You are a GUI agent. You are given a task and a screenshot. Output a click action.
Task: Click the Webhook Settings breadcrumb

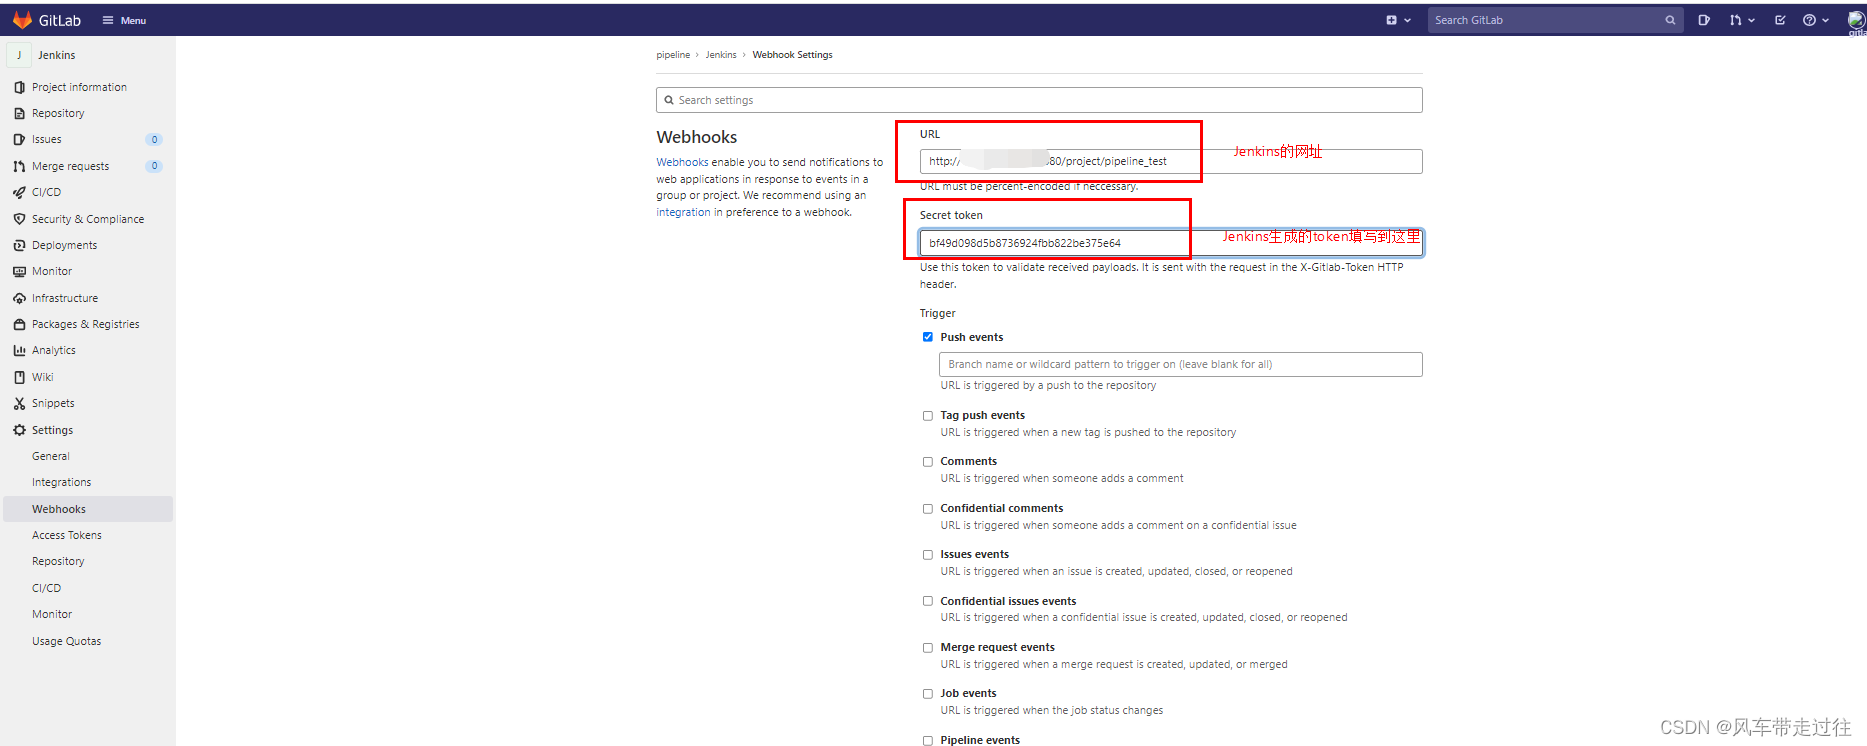tap(792, 55)
